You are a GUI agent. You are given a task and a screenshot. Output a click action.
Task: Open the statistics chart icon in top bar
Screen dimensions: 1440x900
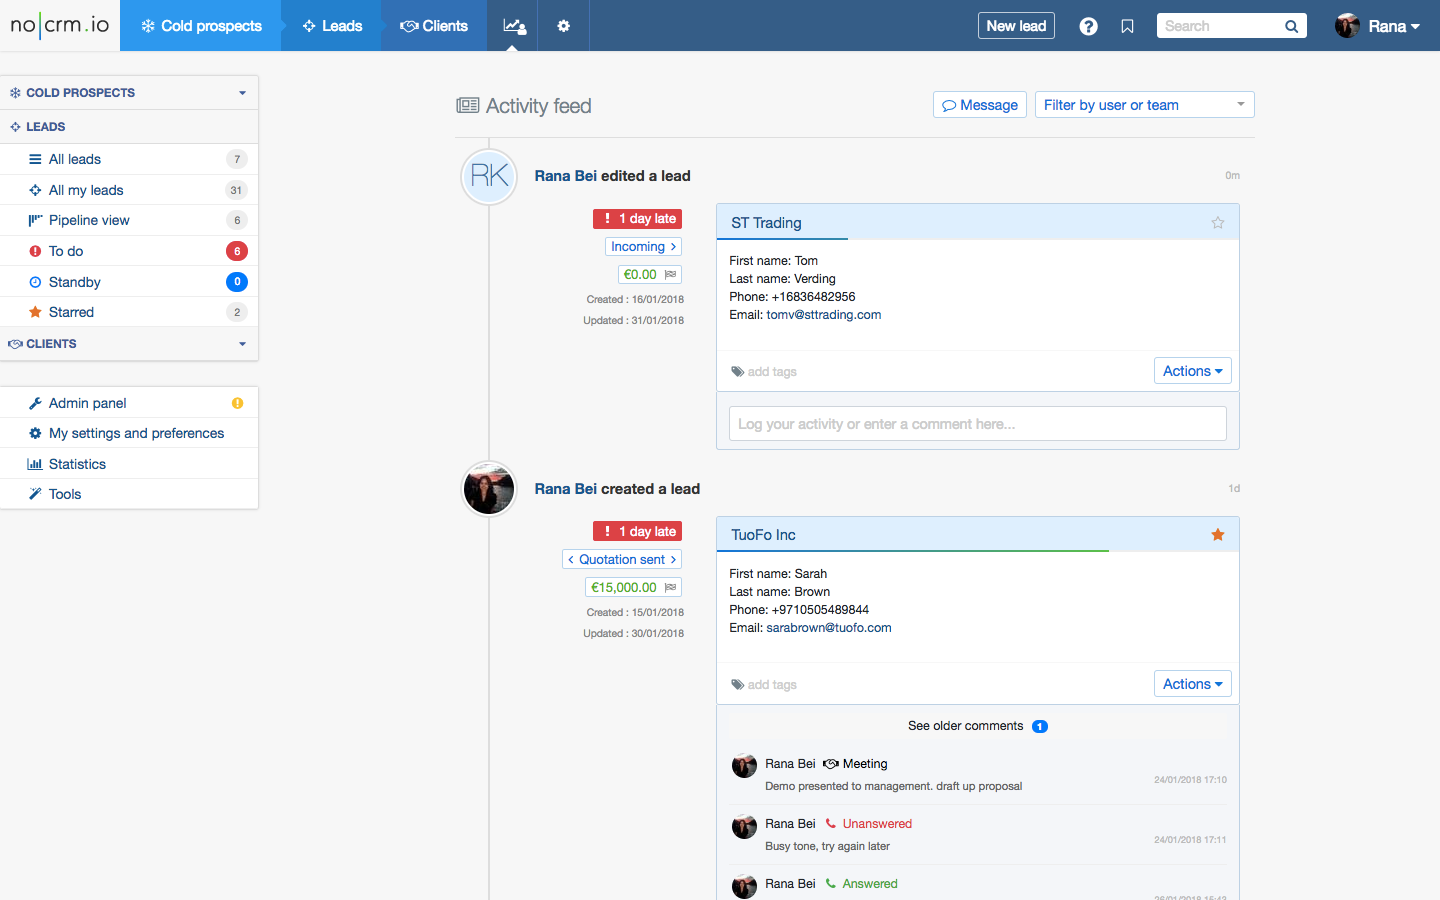[x=513, y=26]
